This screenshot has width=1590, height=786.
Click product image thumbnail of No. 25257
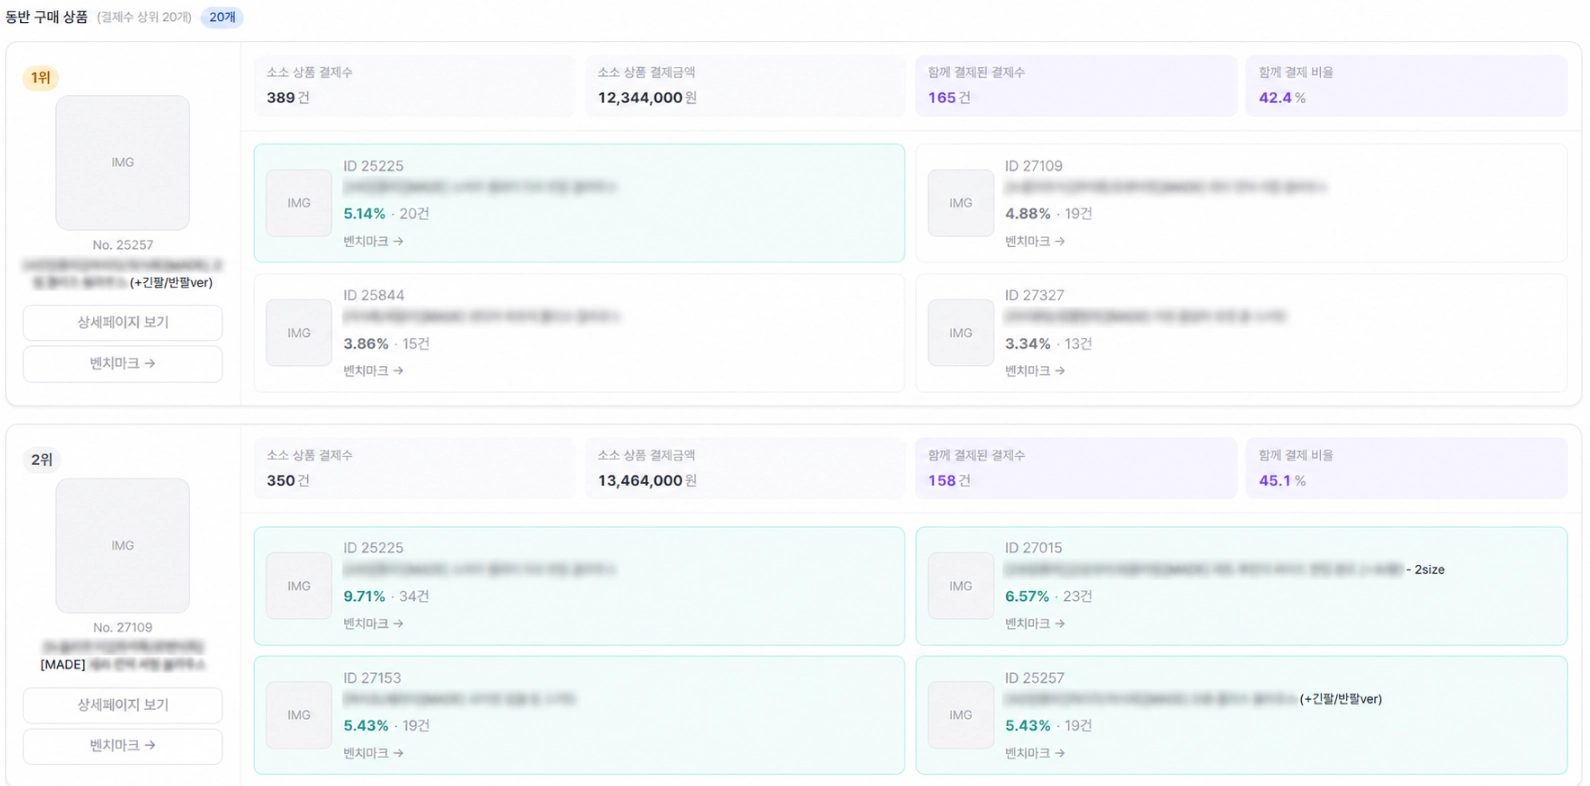123,163
